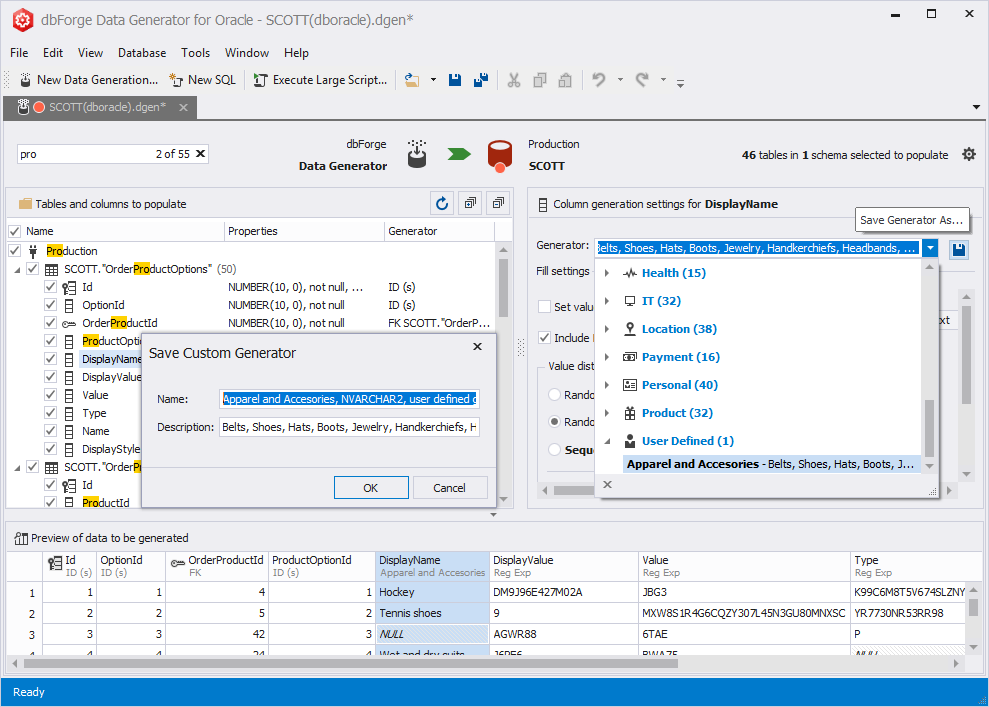Click the Save Generator As disk icon

pyautogui.click(x=959, y=249)
